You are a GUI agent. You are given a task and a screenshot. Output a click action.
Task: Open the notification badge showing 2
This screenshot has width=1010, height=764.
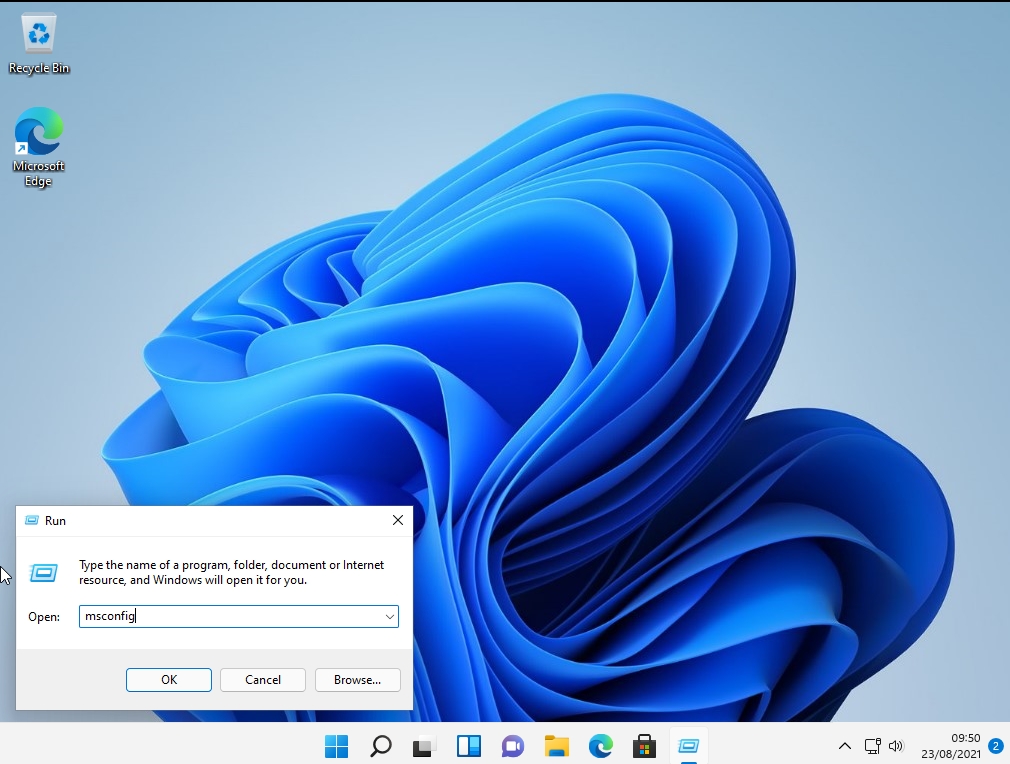click(x=995, y=746)
